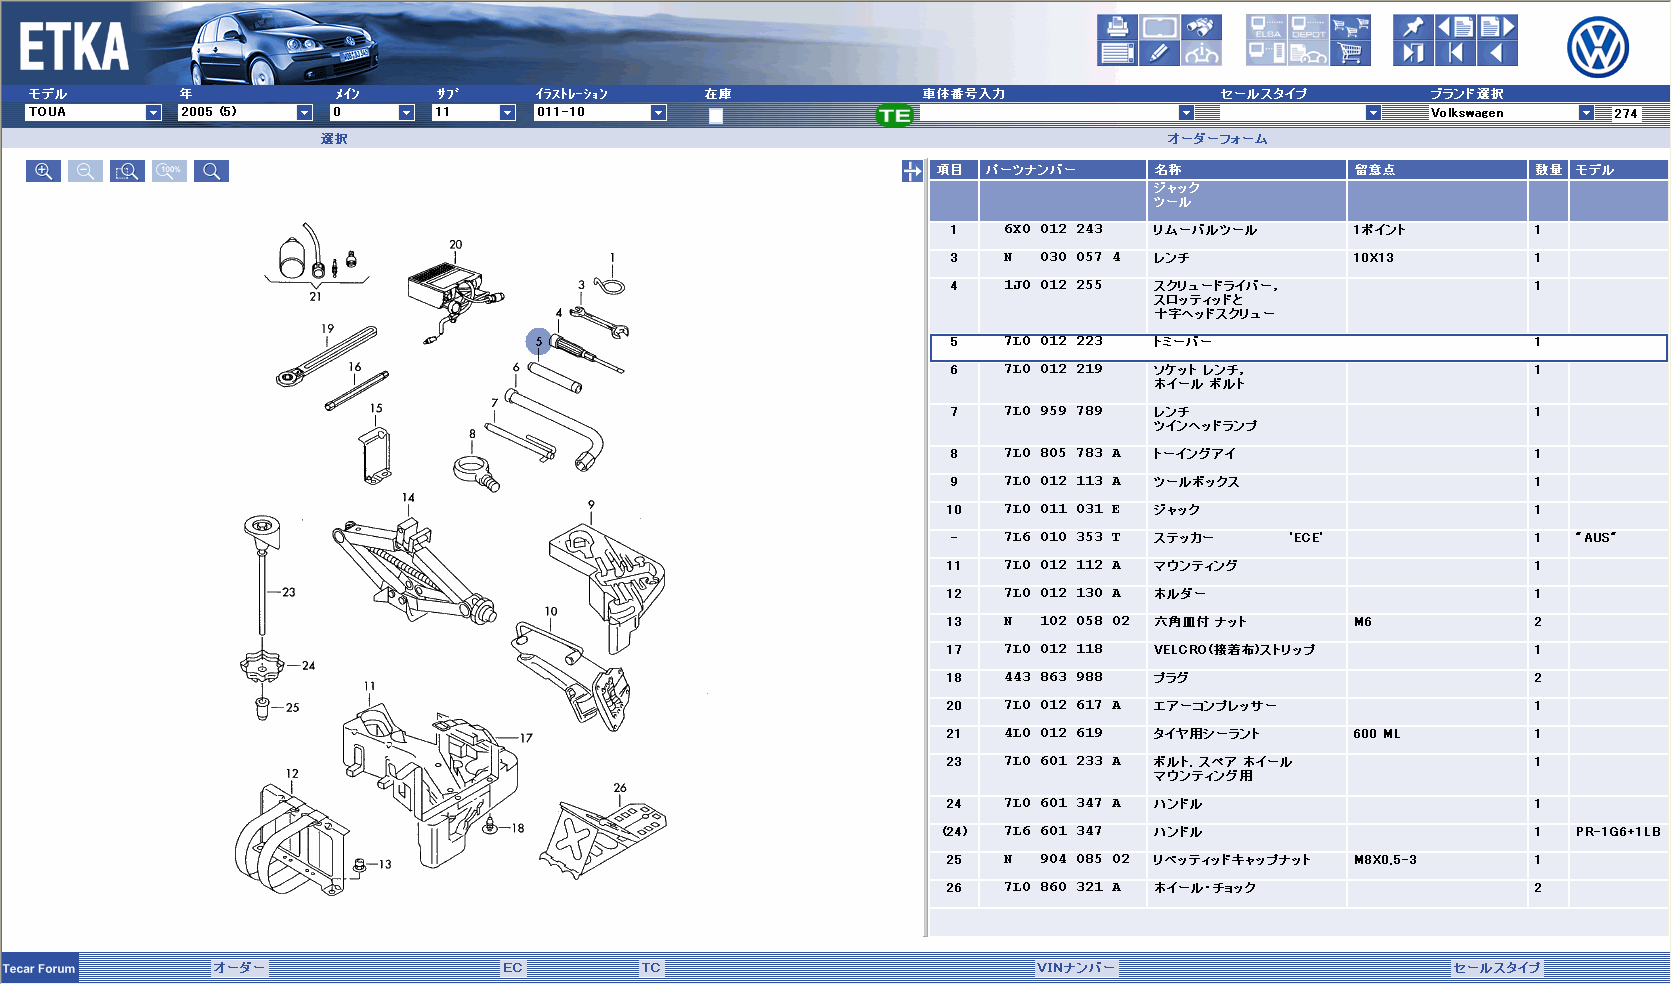Select part number 6X0 012 243

1053,229
